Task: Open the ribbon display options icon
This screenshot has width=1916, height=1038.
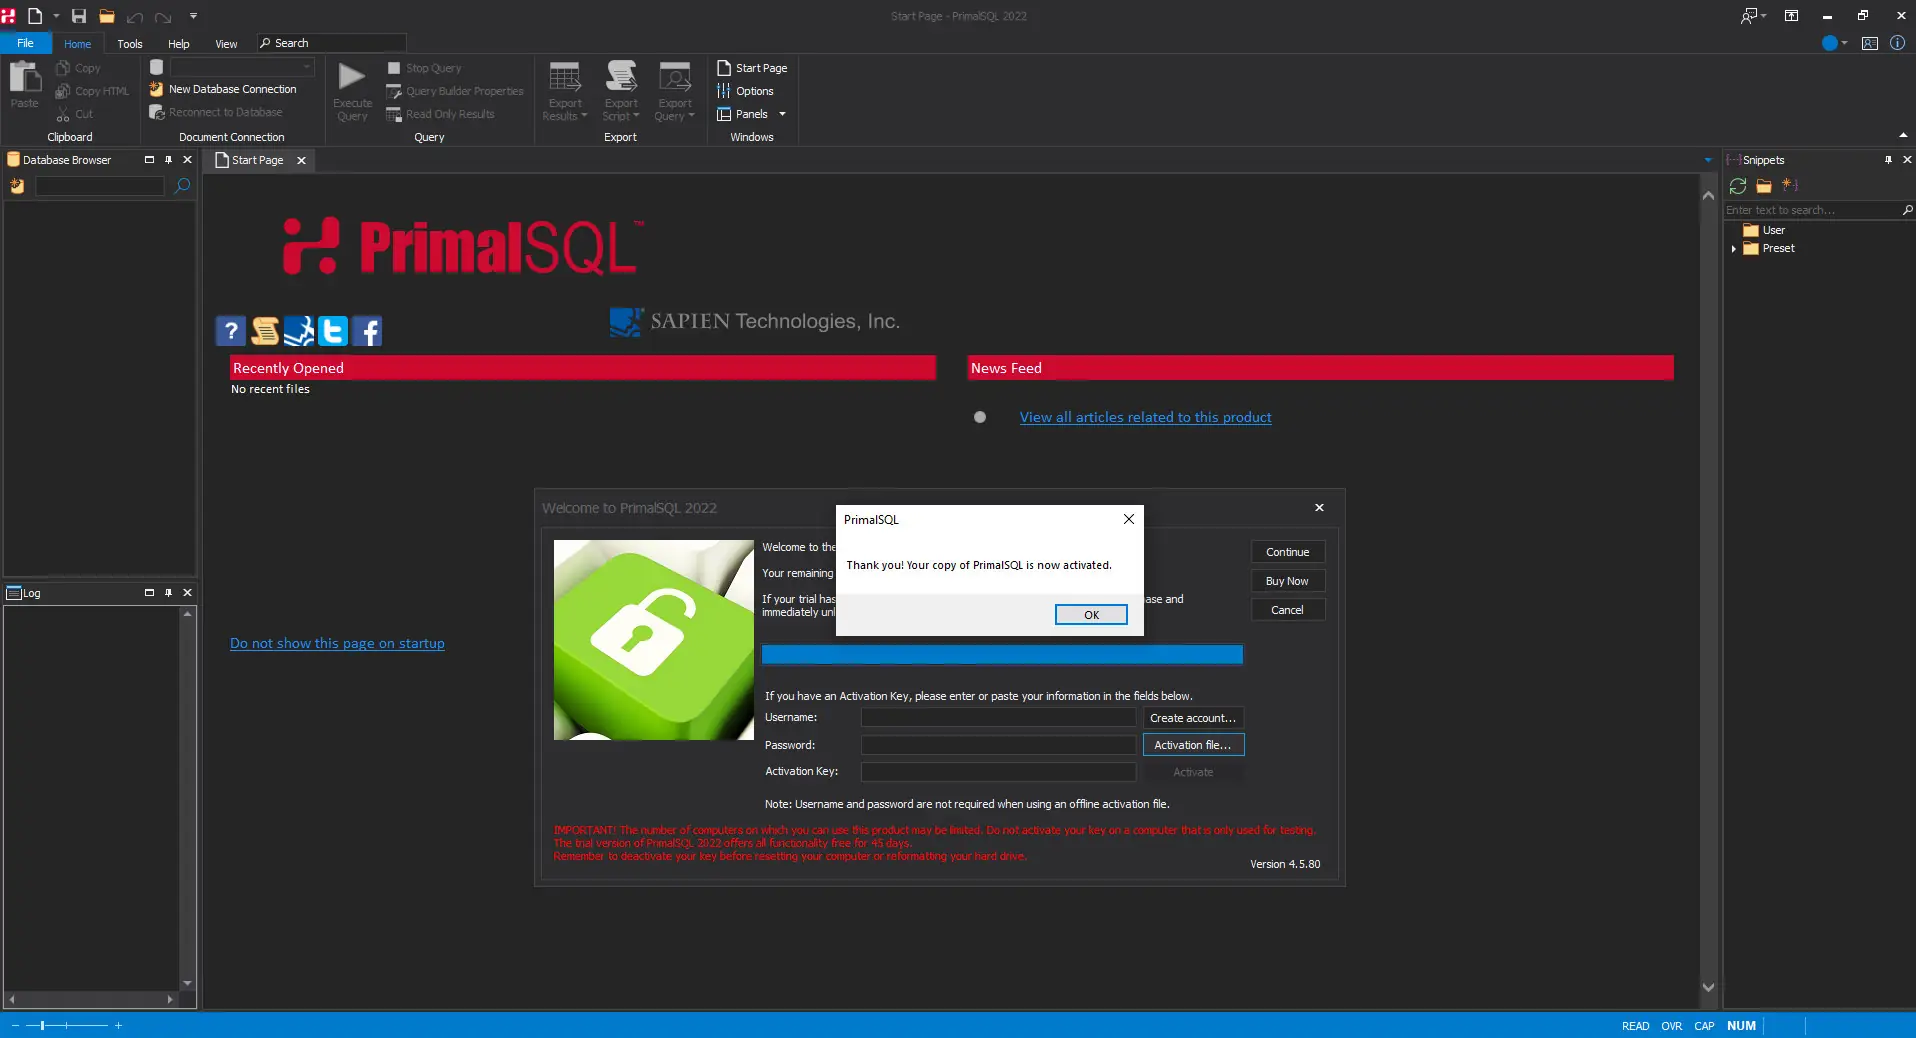Action: (x=1791, y=16)
